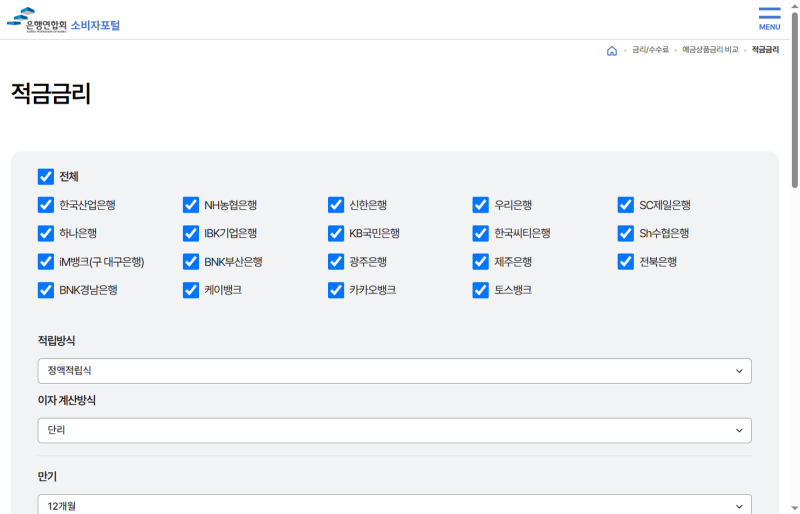Click the 적금금리 page heading
Viewport: 800px width, 514px height.
(51, 94)
